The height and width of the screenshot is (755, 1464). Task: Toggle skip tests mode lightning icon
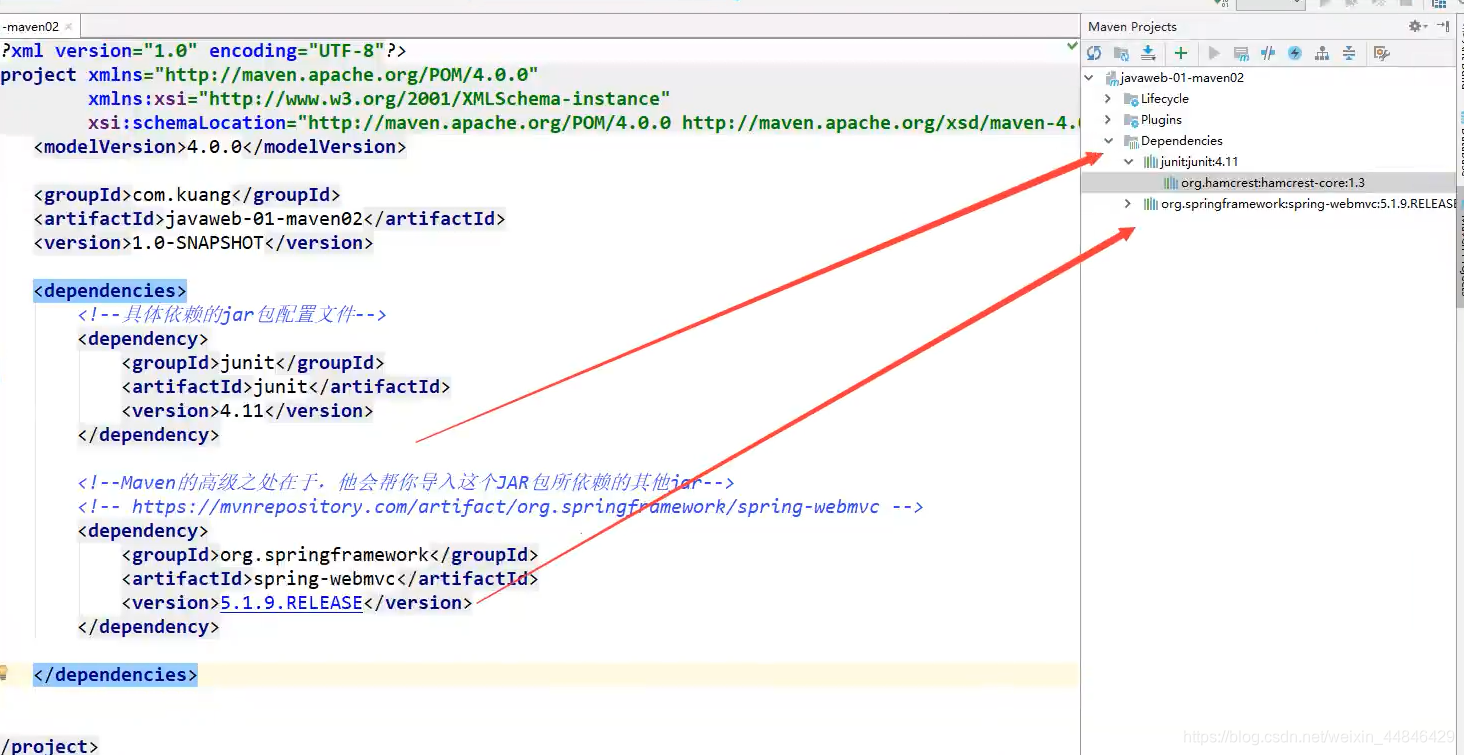pyautogui.click(x=1295, y=53)
